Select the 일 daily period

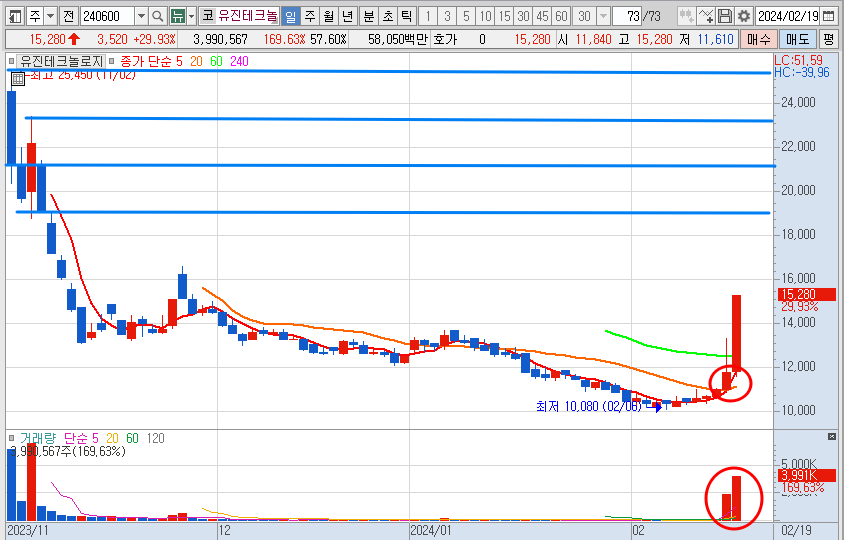(x=291, y=16)
